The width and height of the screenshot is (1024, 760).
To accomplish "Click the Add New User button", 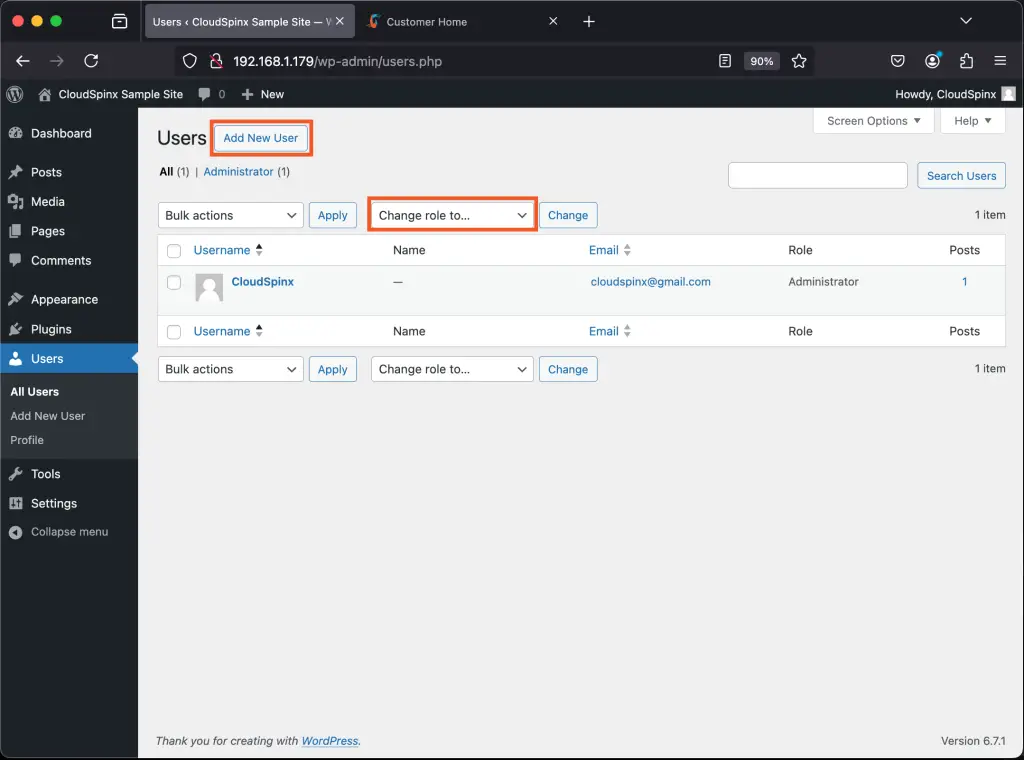I will point(261,138).
